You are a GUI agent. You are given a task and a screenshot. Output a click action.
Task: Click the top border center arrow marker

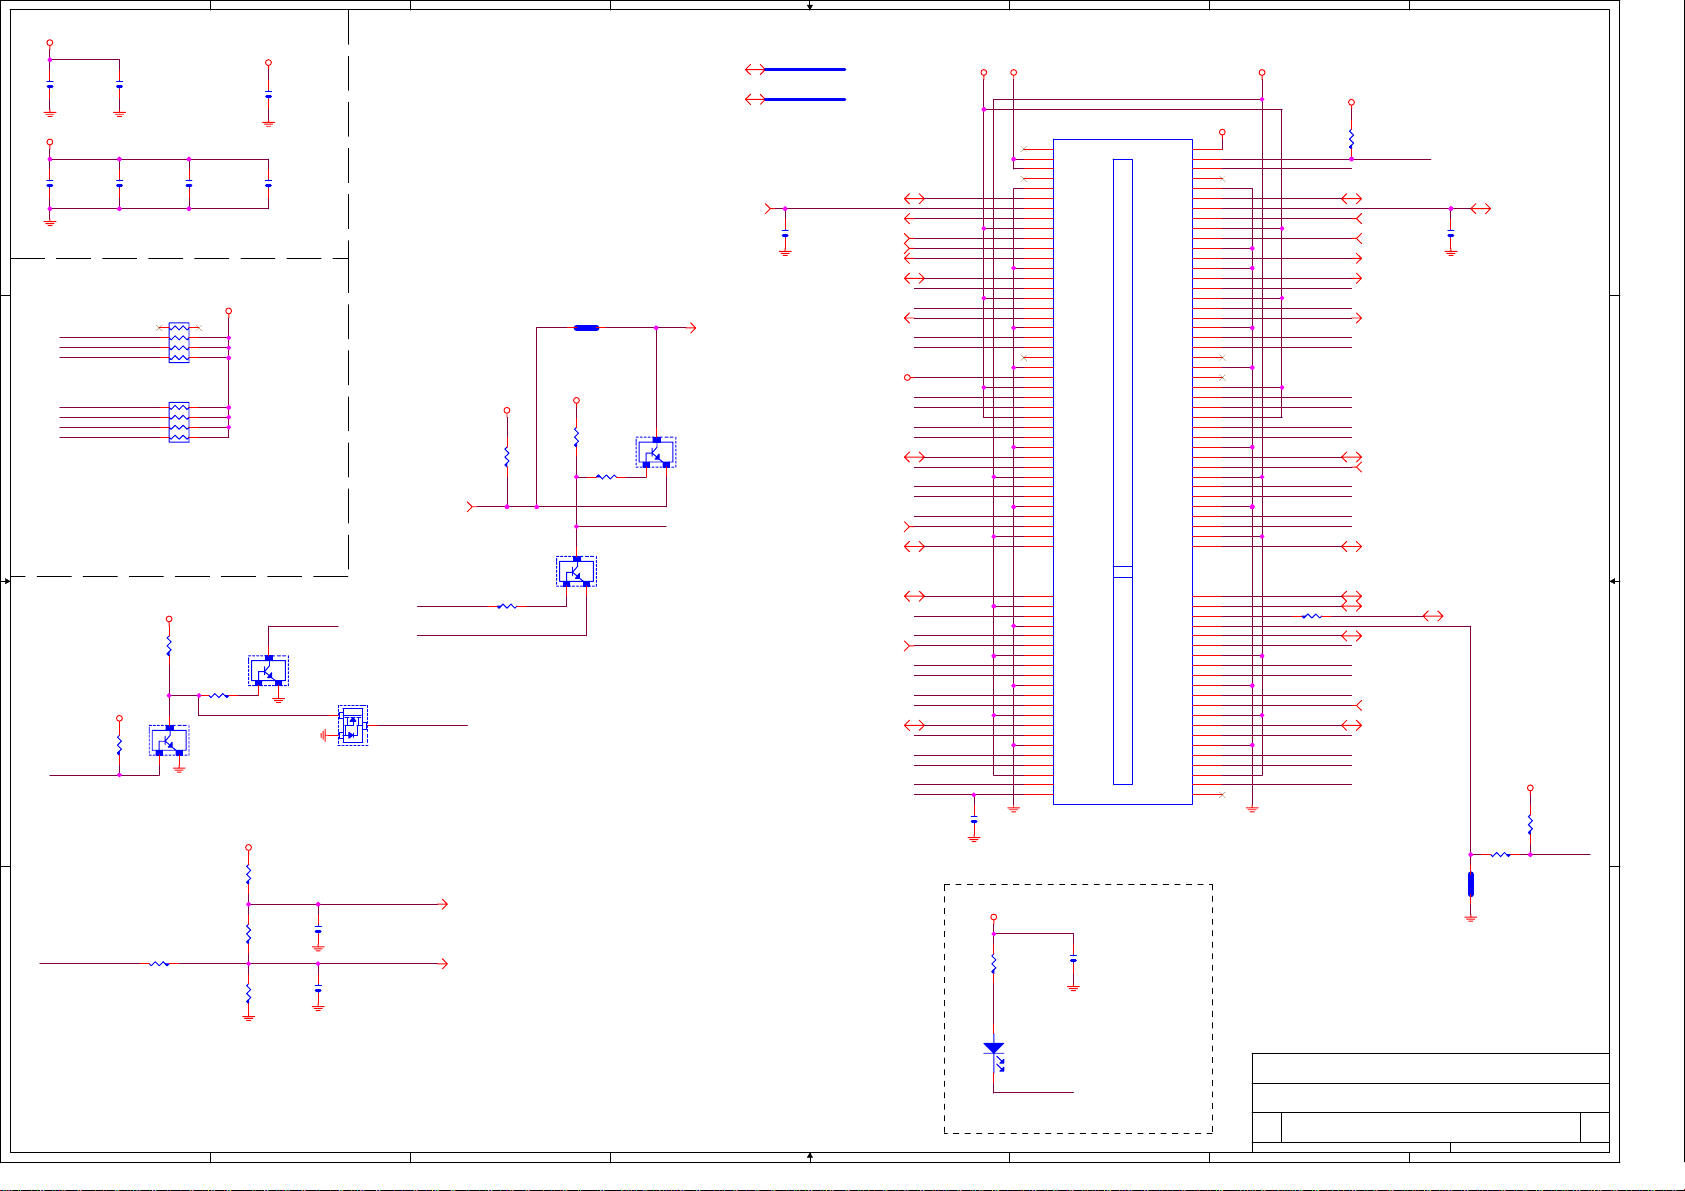point(810,6)
